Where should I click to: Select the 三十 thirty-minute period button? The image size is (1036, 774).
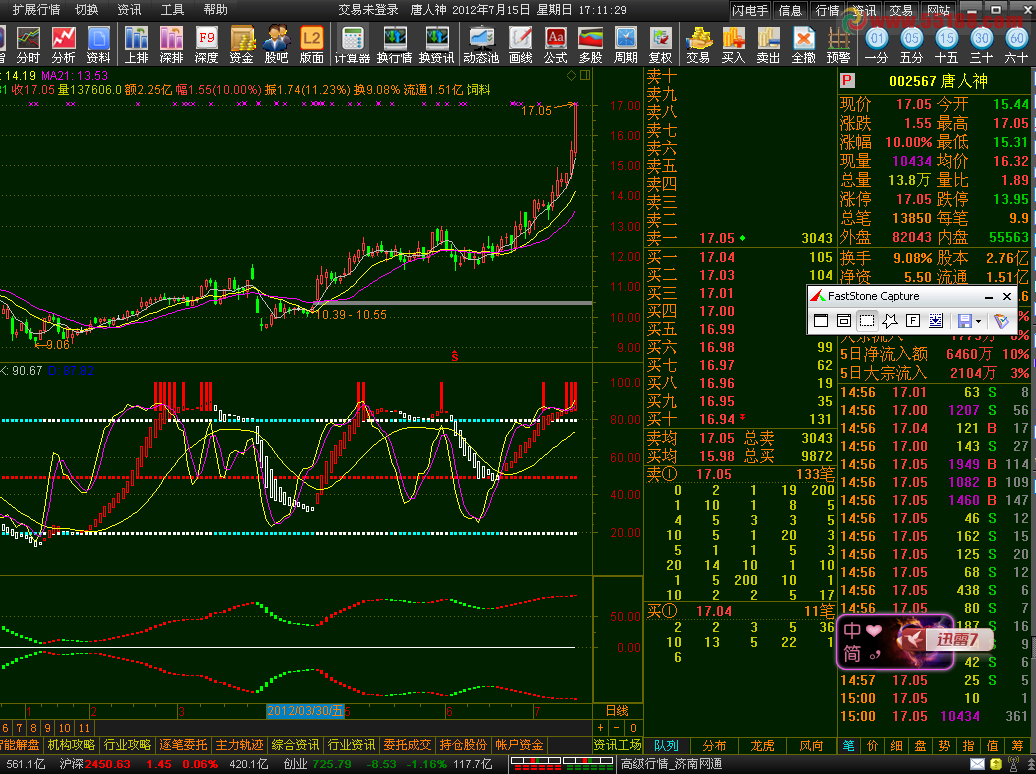coord(982,45)
